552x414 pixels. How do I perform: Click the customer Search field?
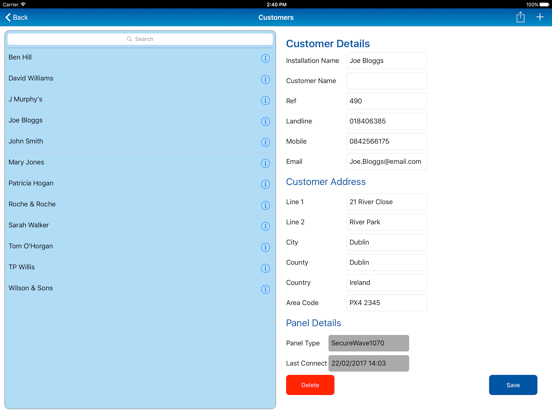coord(140,39)
